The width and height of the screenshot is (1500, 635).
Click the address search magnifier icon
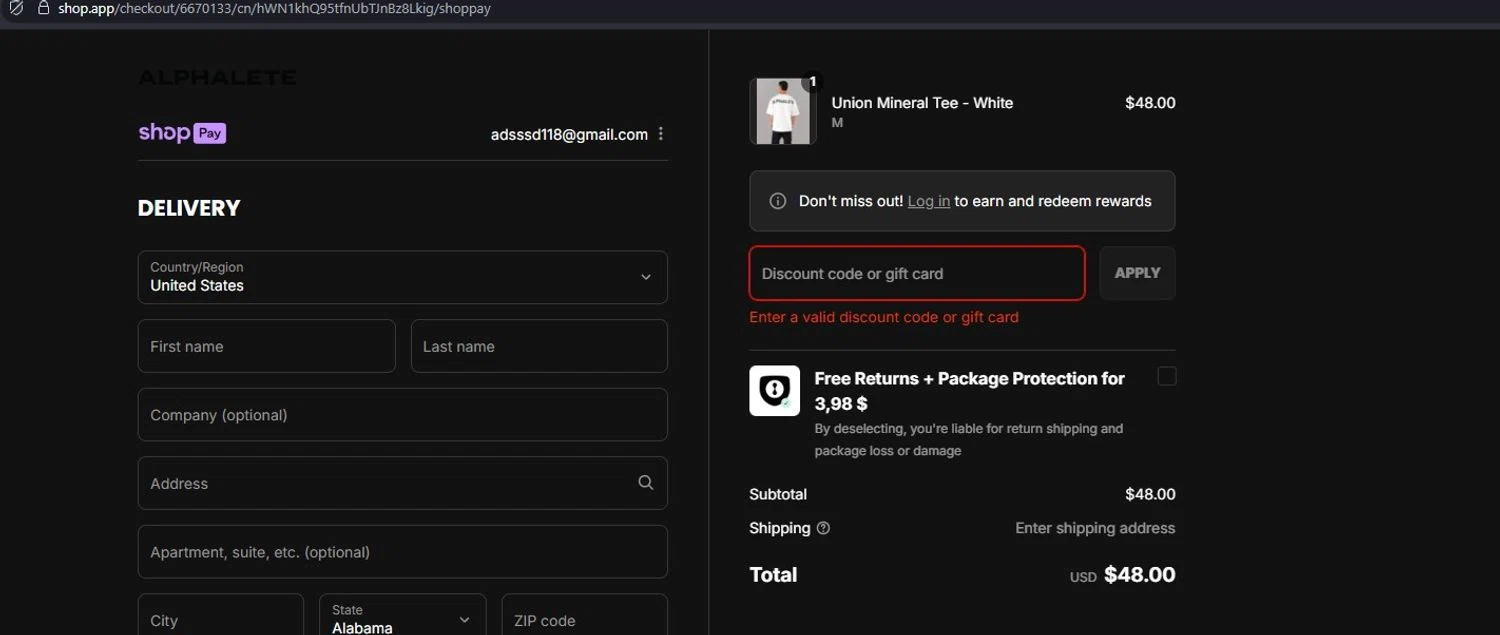646,483
